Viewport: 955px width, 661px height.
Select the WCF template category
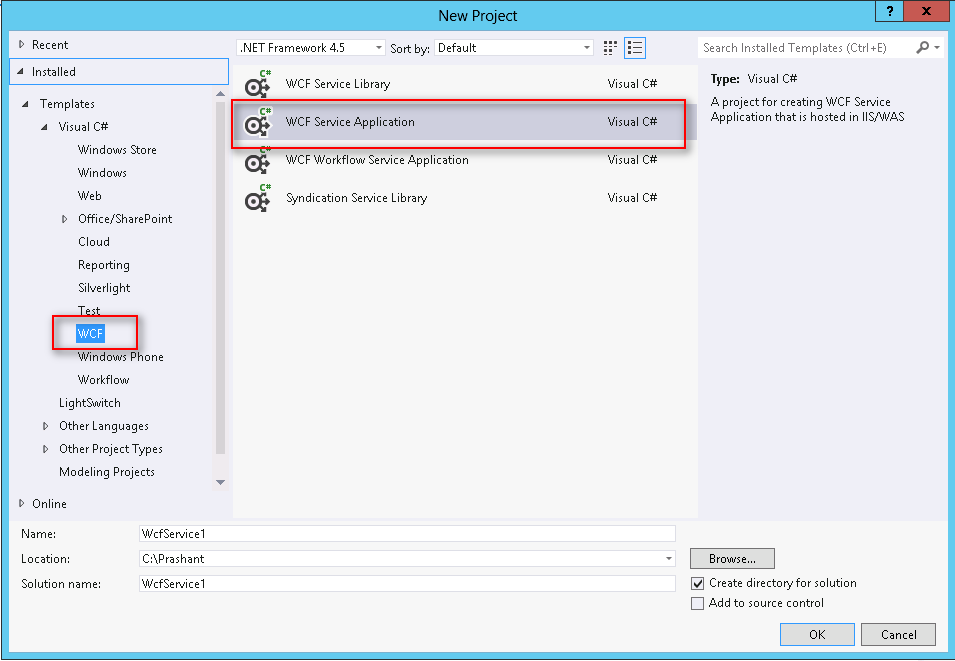coord(90,334)
